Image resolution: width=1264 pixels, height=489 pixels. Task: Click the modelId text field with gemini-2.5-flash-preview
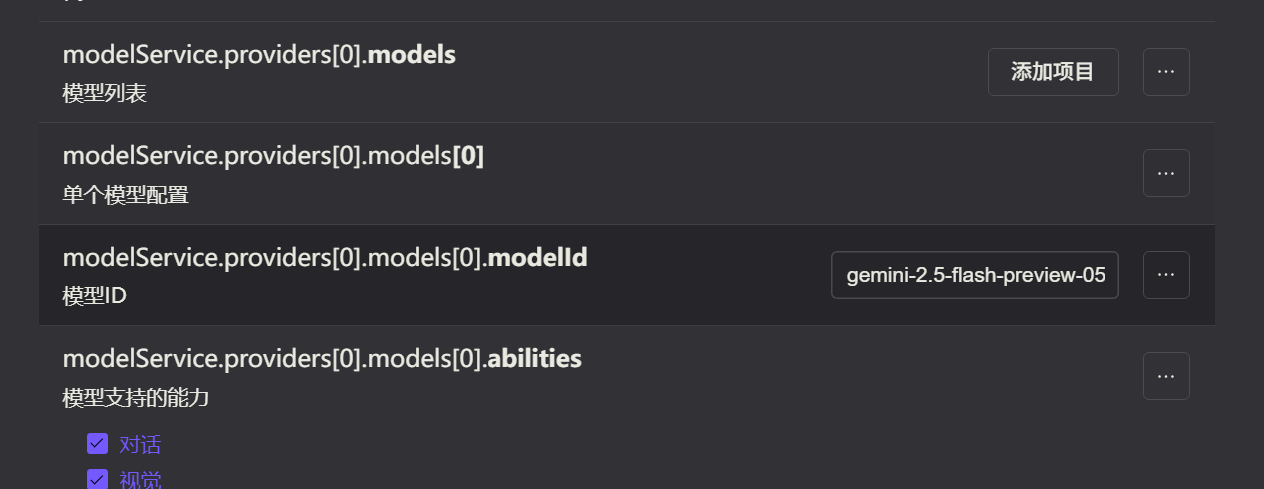click(975, 275)
